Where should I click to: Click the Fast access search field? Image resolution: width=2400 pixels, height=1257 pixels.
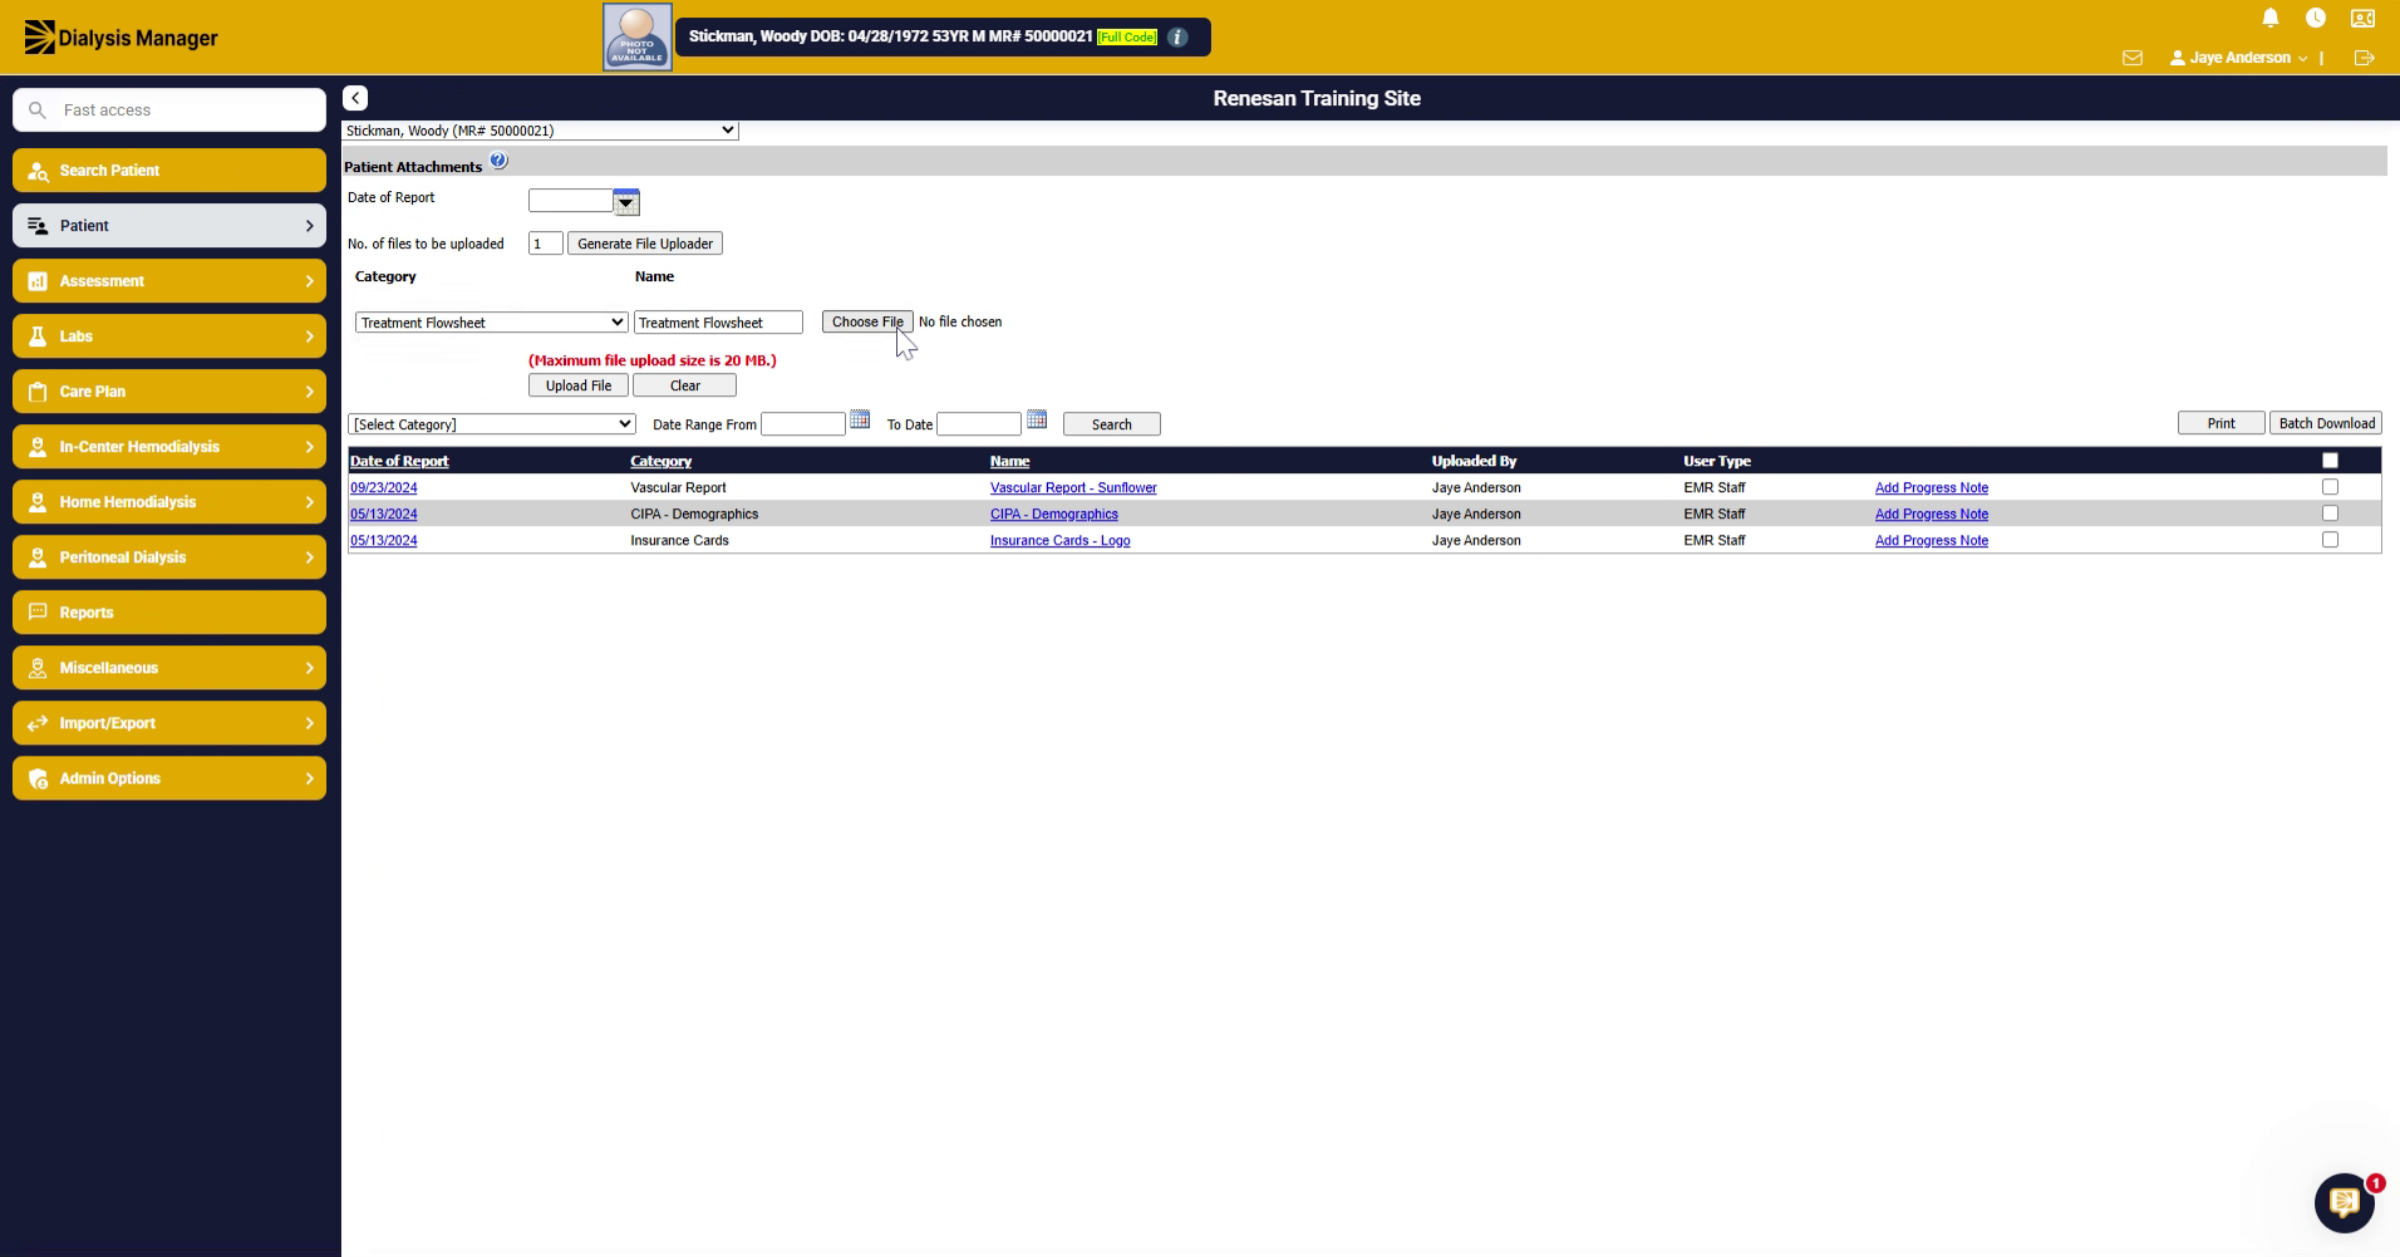click(169, 110)
